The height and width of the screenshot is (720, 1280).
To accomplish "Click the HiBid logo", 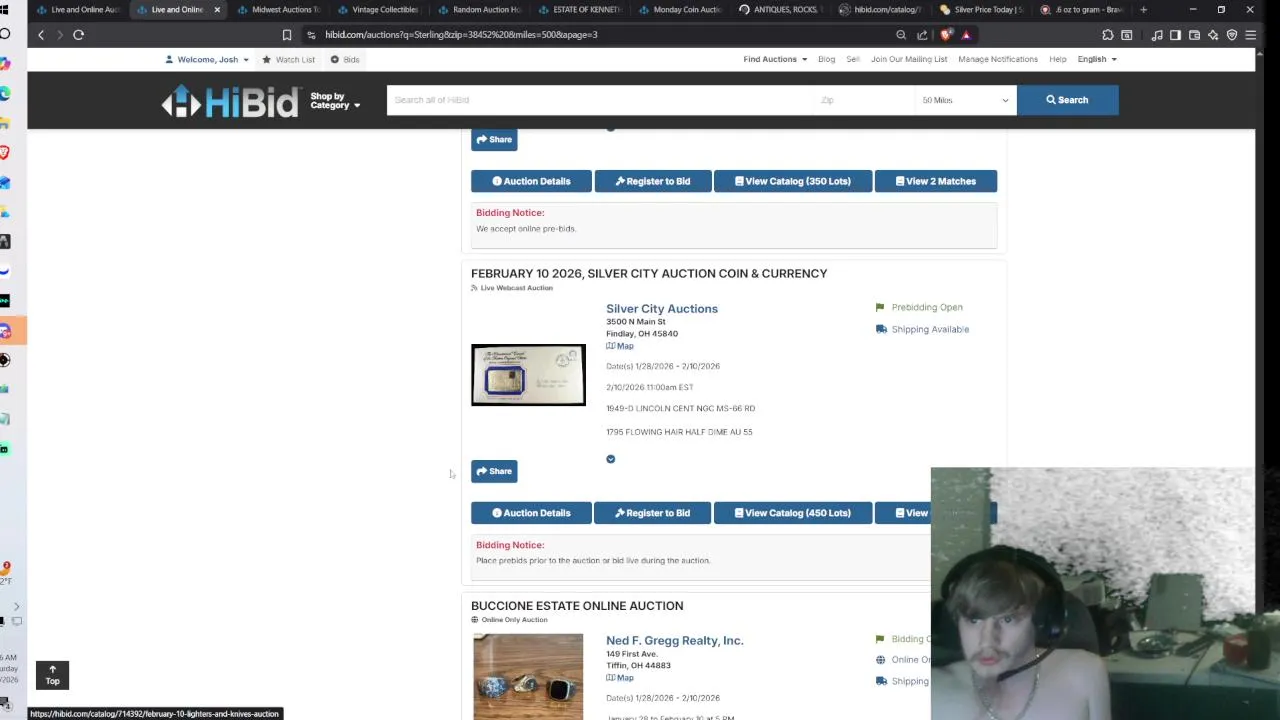I will pos(230,101).
